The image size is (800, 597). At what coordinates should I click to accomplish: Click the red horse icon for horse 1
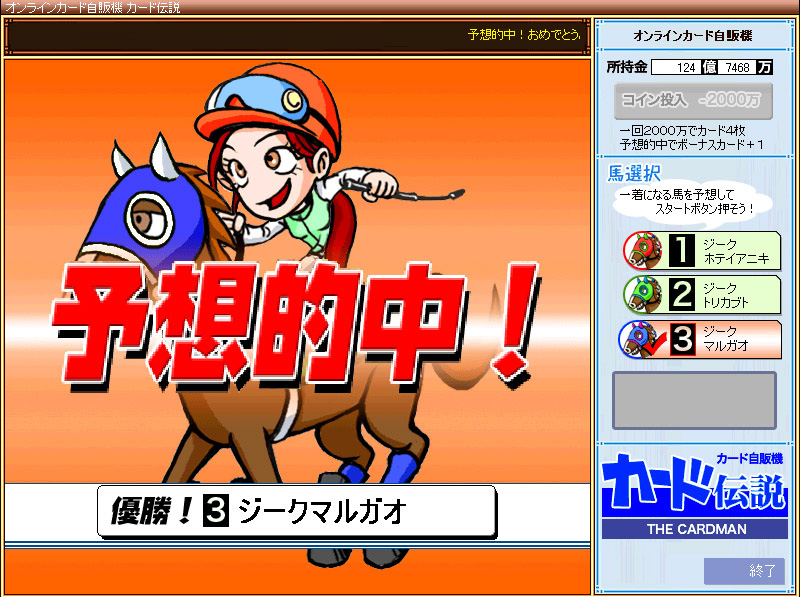[x=641, y=250]
